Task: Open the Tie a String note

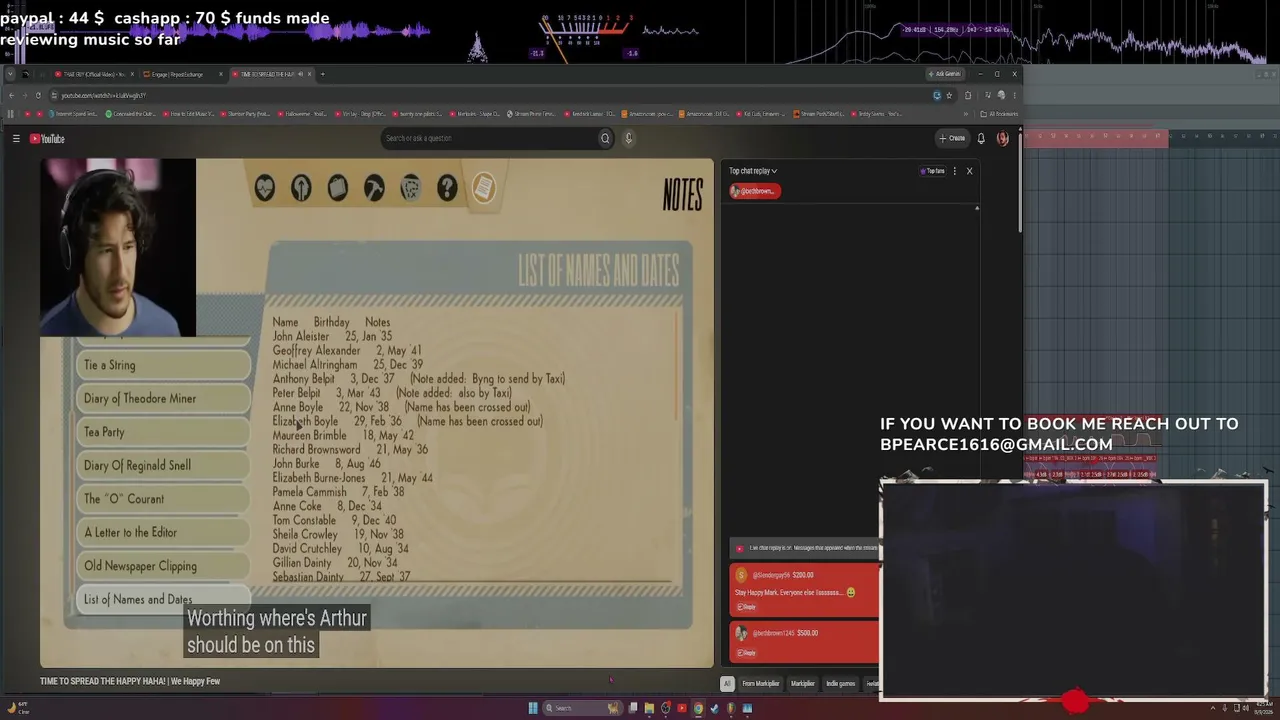Action: [x=163, y=365]
